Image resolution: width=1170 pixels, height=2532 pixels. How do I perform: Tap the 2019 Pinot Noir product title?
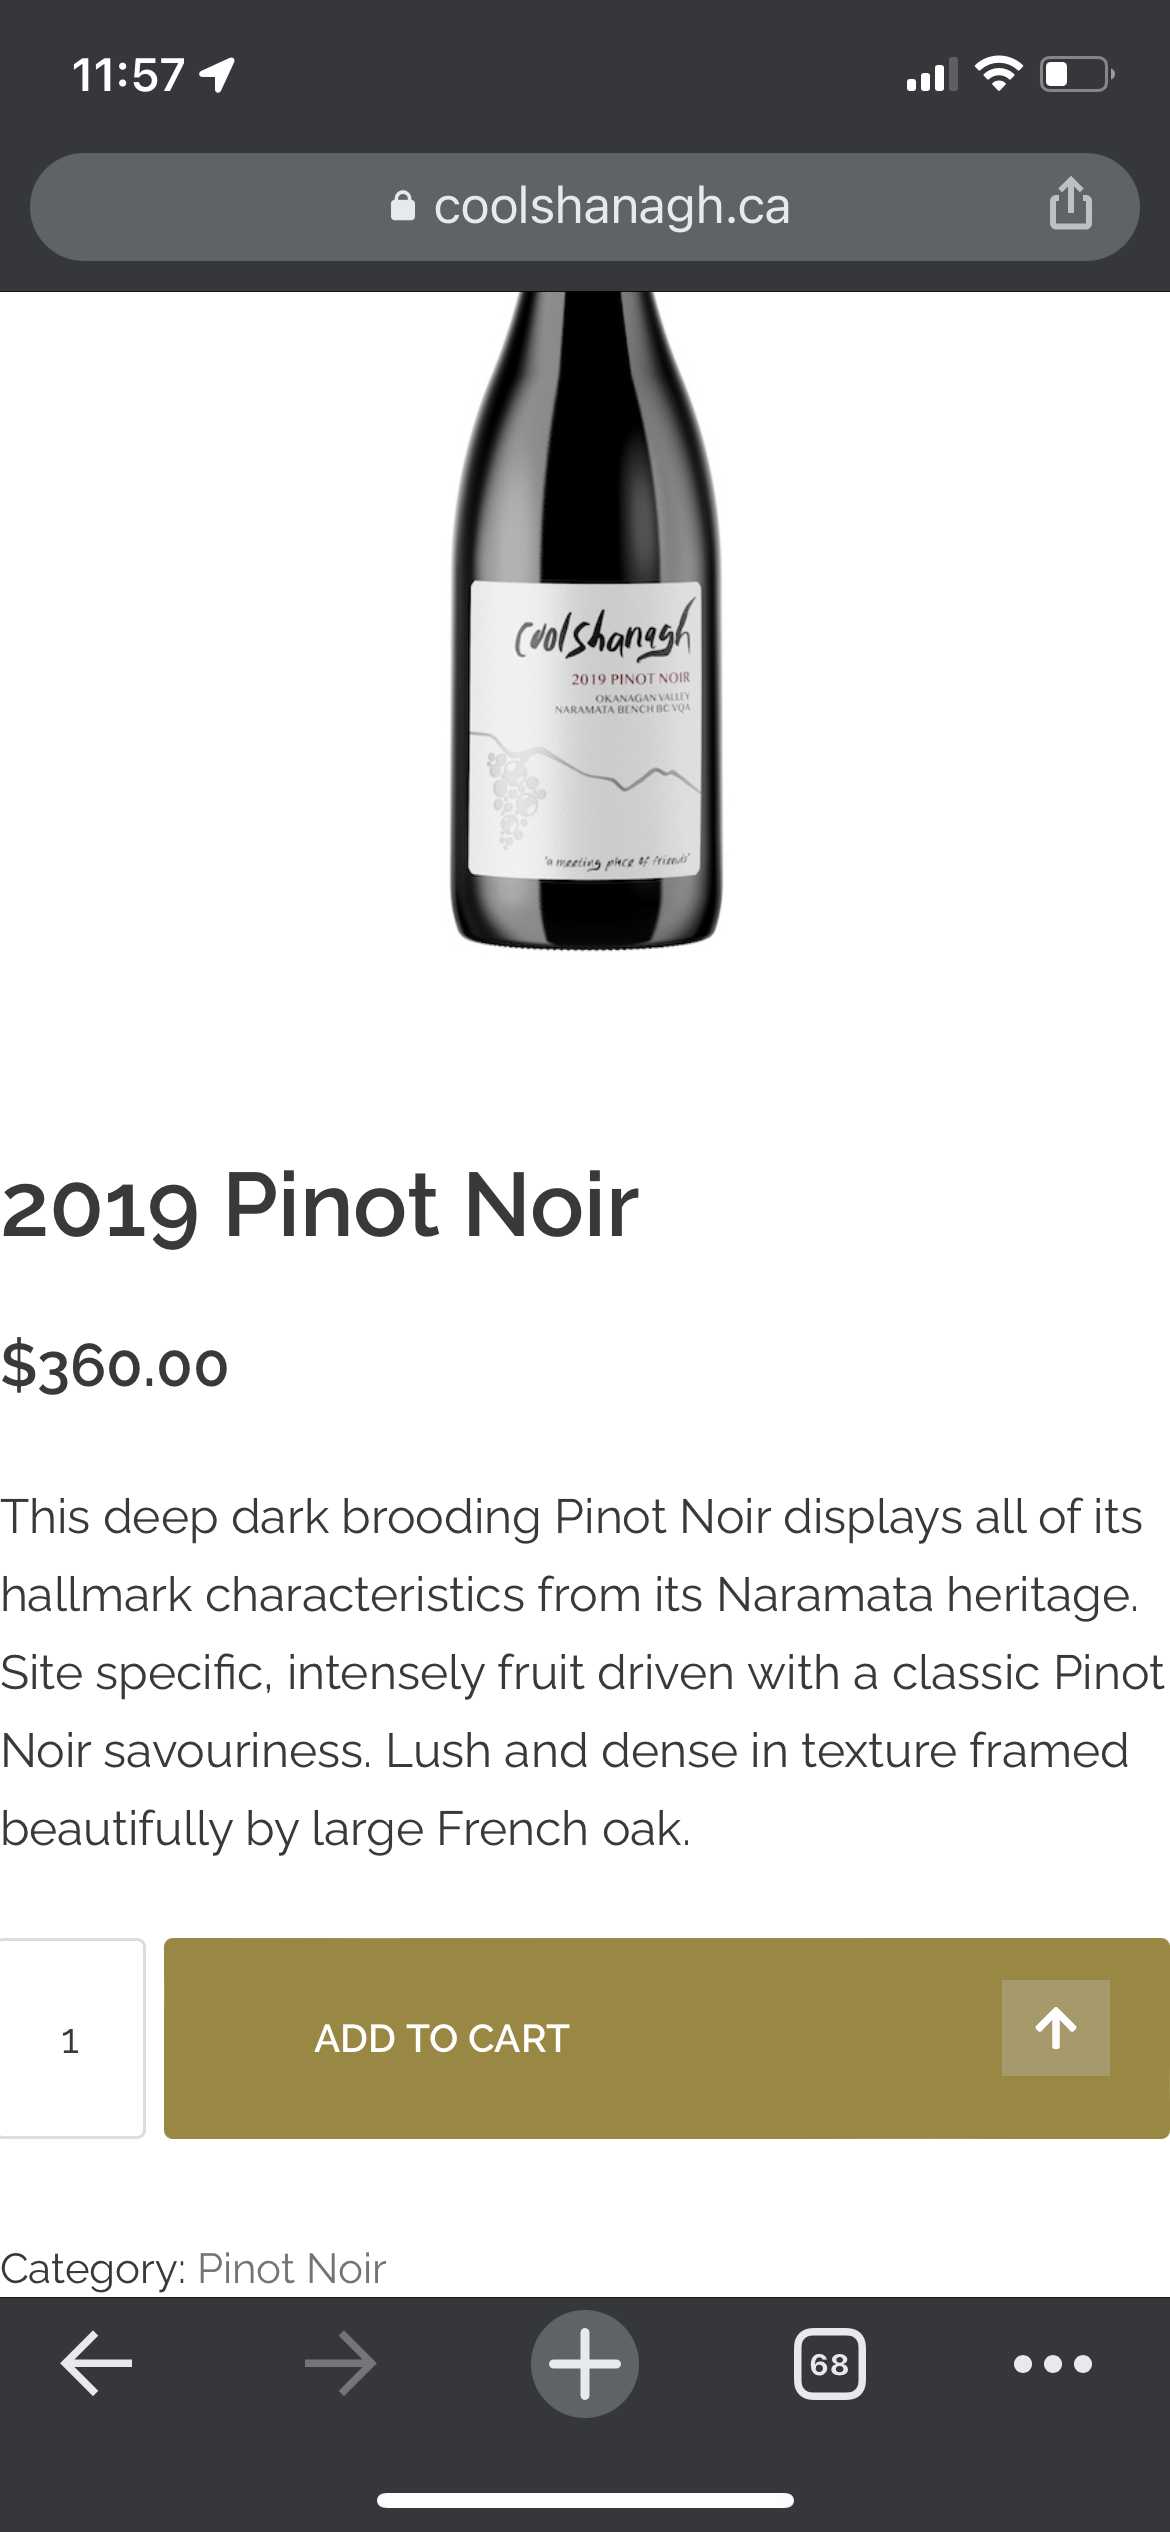(320, 1206)
